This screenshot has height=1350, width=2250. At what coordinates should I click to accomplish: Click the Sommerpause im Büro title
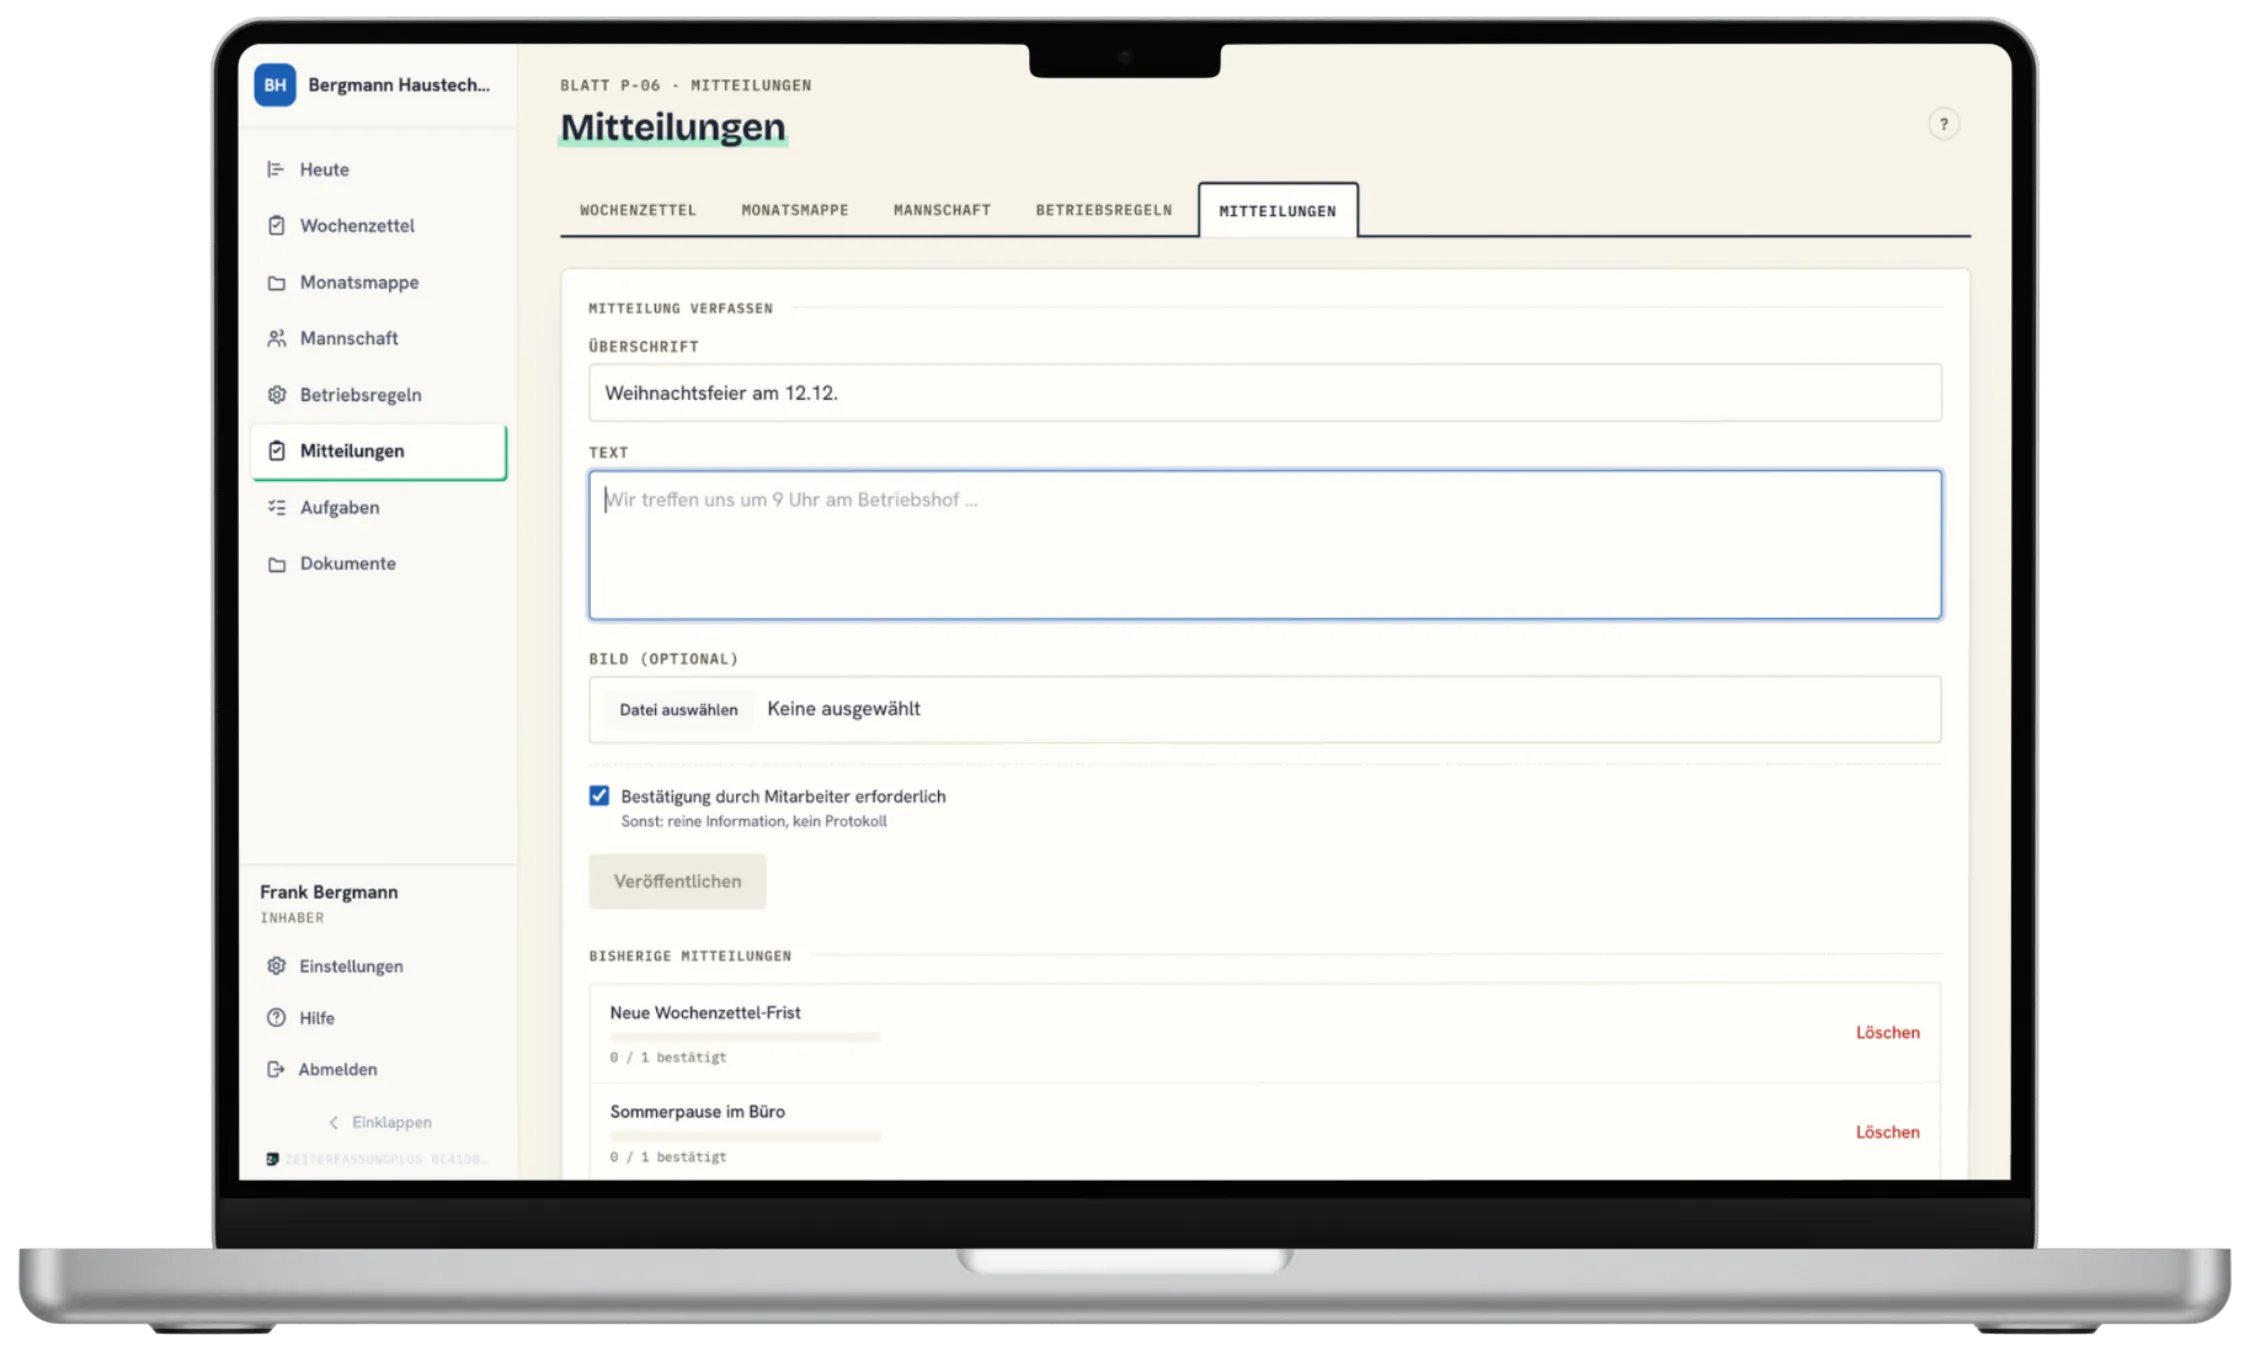(x=697, y=1112)
